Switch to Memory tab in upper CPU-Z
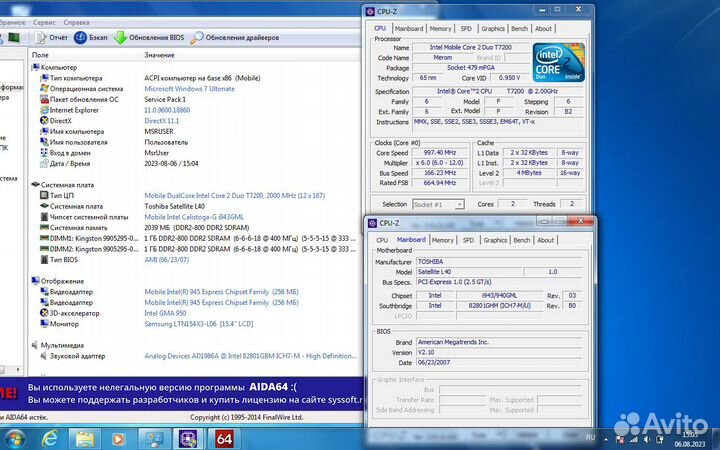Screen dimensions: 720x450 [x=440, y=28]
